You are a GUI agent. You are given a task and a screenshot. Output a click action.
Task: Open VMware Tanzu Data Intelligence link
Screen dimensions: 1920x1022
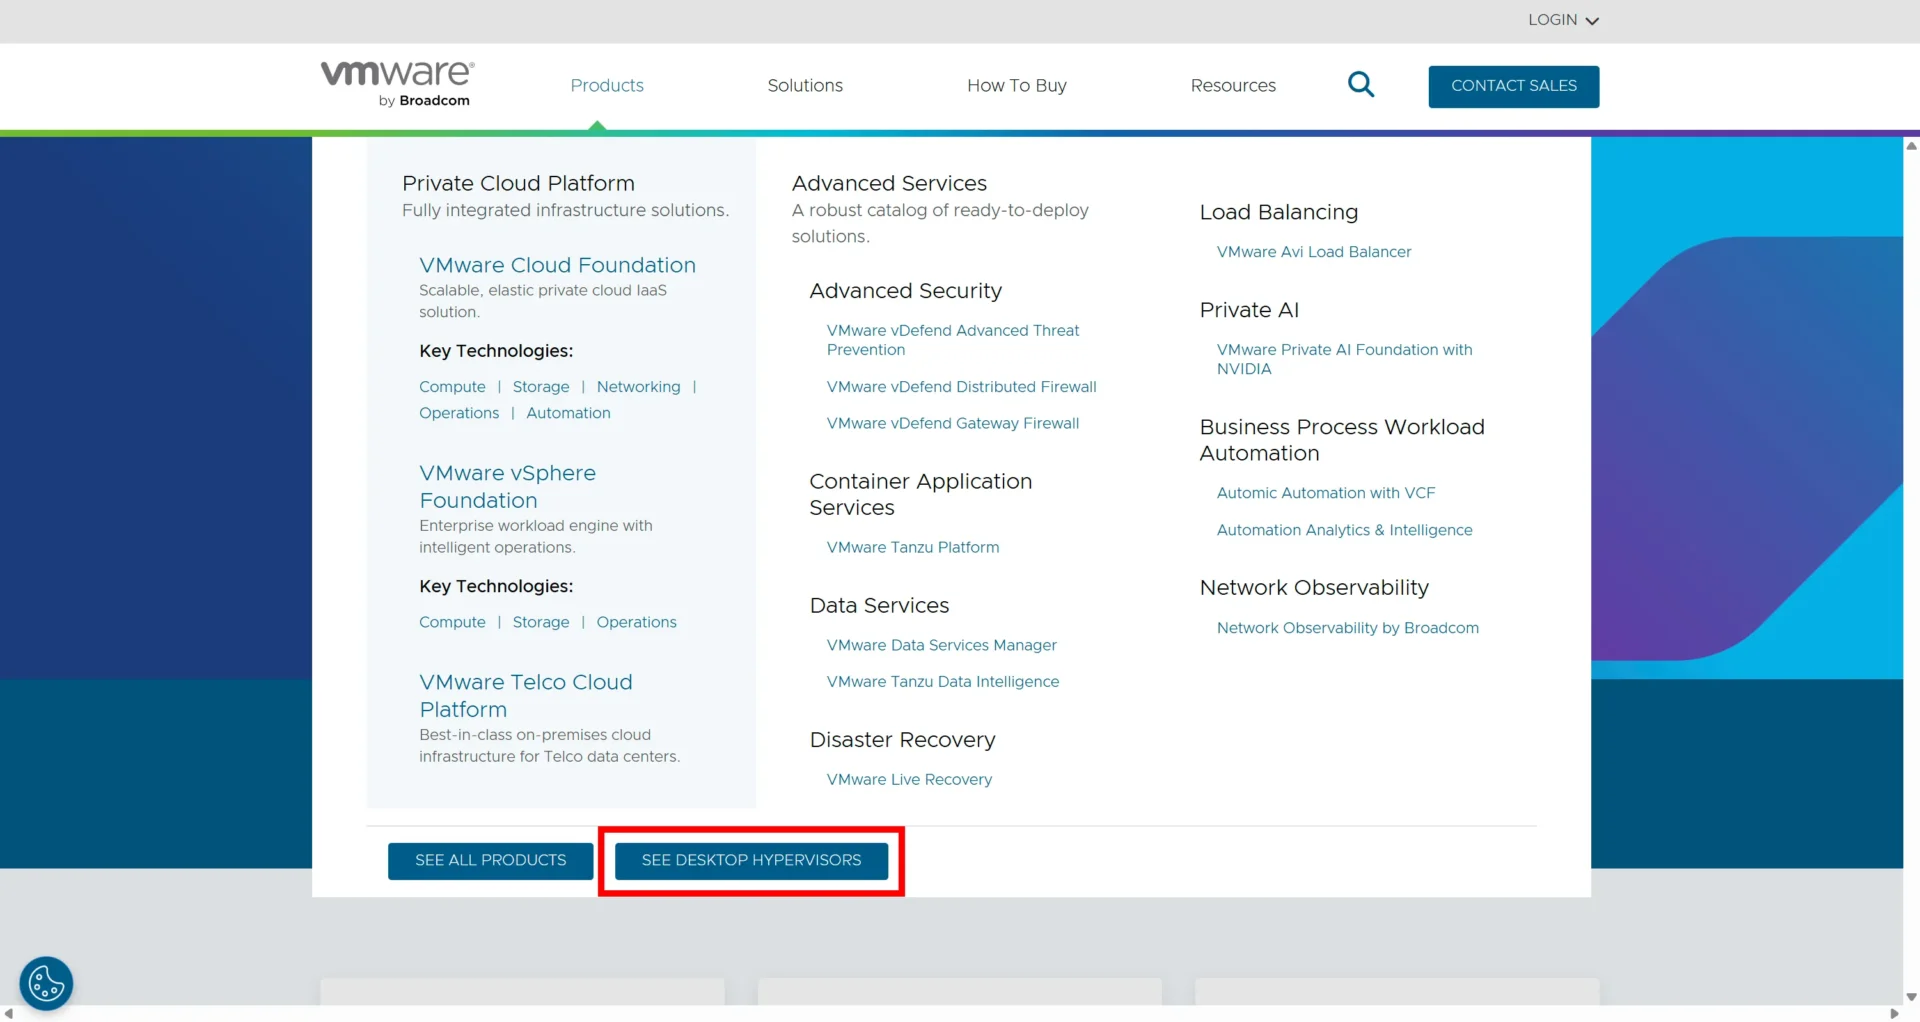point(943,681)
